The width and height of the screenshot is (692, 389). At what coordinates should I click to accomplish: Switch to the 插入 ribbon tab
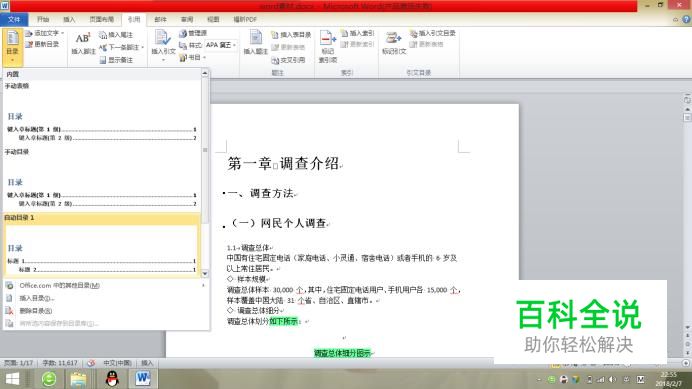coord(69,19)
